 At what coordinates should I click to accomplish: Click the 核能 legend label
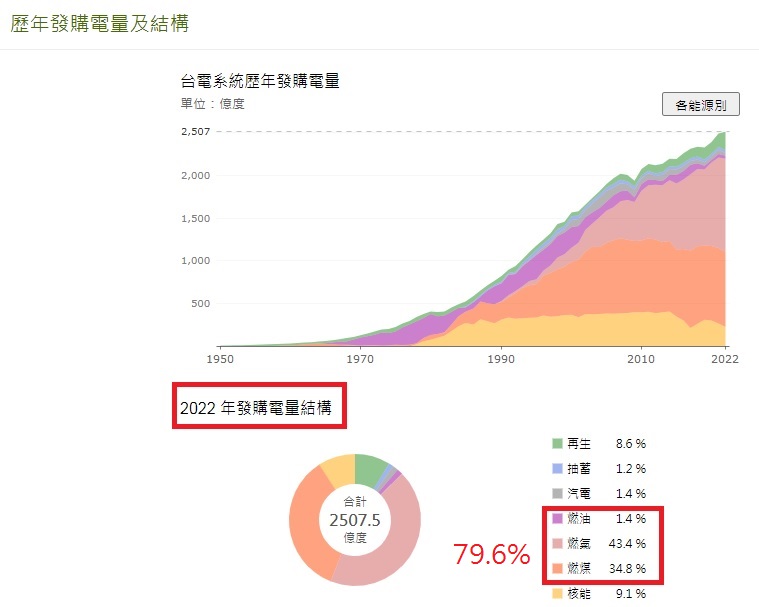click(x=579, y=593)
